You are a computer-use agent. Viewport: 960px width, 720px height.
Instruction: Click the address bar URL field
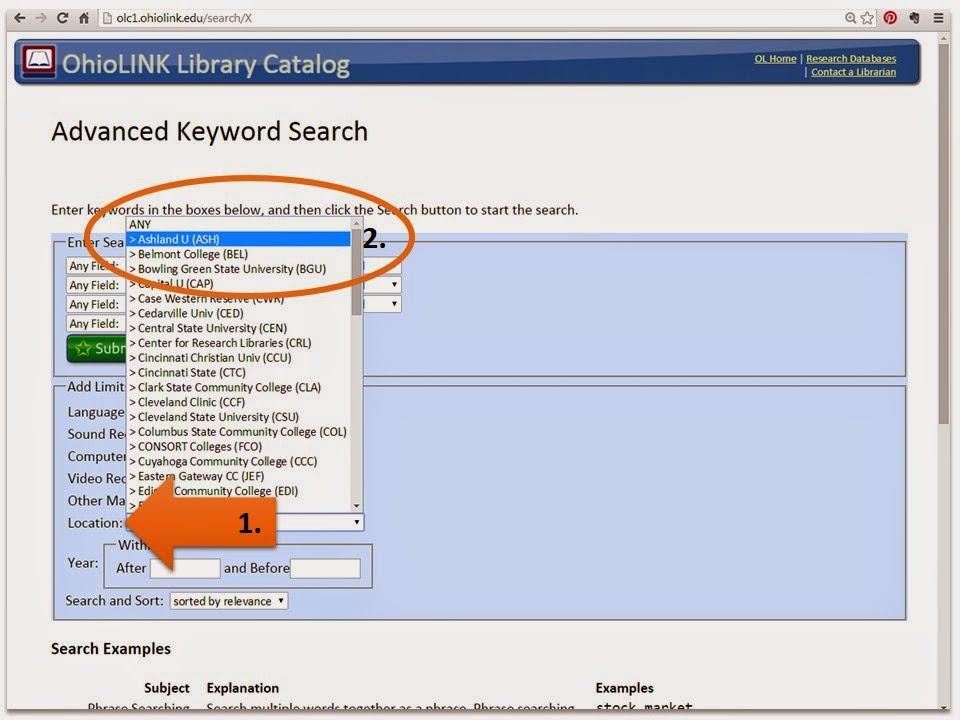(471, 18)
